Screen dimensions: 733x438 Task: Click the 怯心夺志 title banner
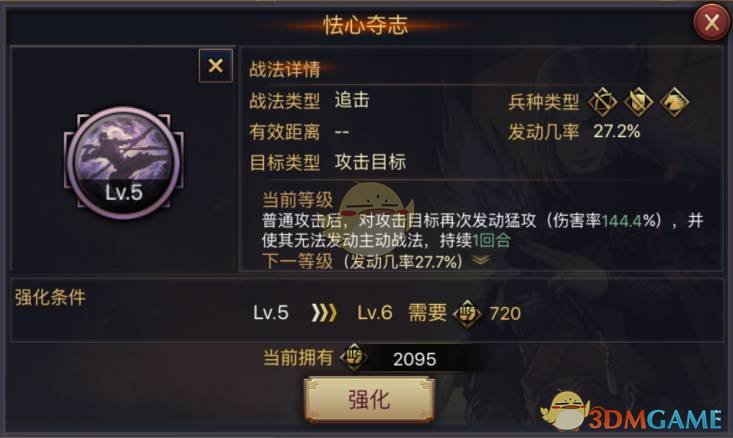coord(366,25)
